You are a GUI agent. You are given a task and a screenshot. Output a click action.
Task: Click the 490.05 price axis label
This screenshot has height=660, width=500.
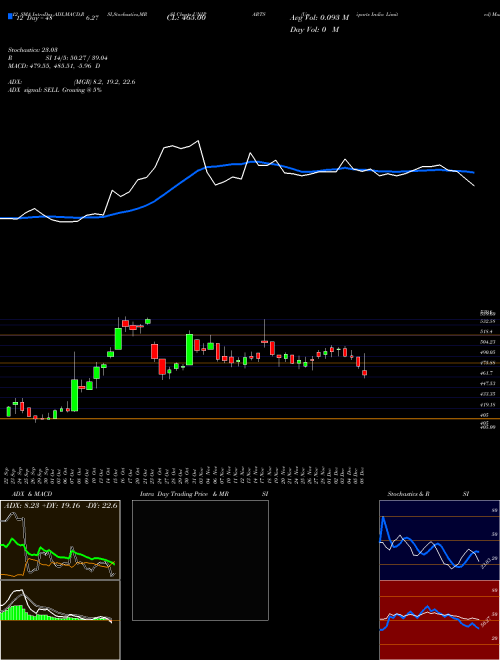[x=487, y=352]
